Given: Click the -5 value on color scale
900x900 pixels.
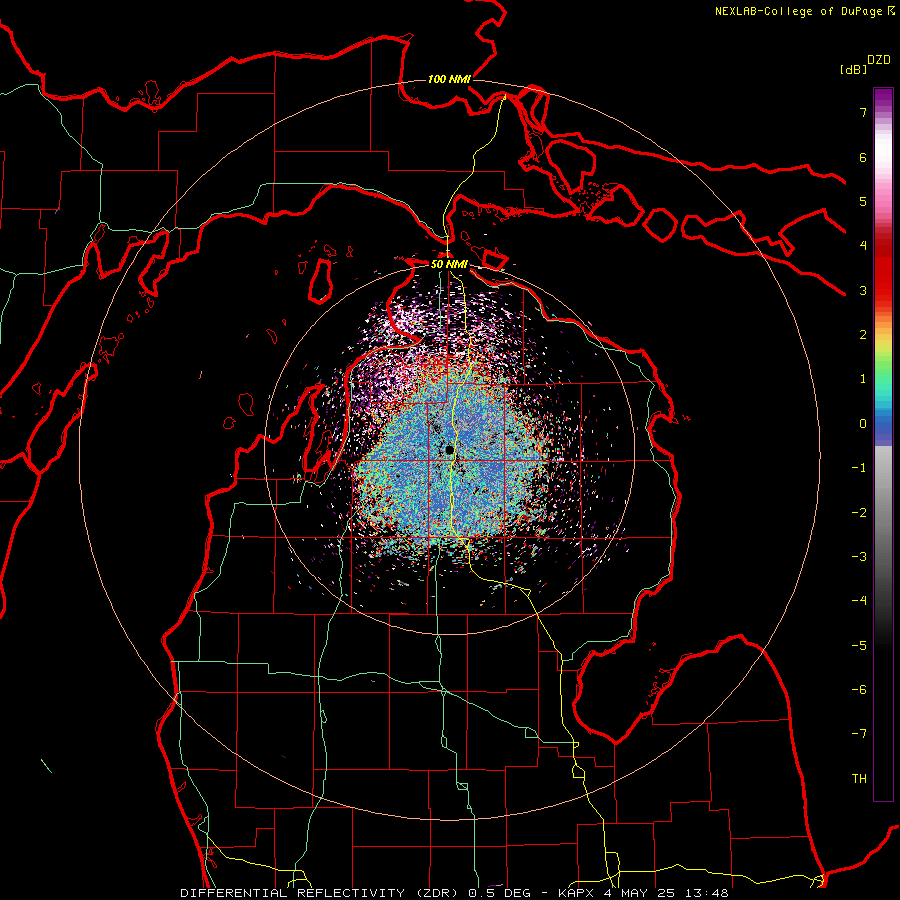Looking at the screenshot, I should 859,646.
